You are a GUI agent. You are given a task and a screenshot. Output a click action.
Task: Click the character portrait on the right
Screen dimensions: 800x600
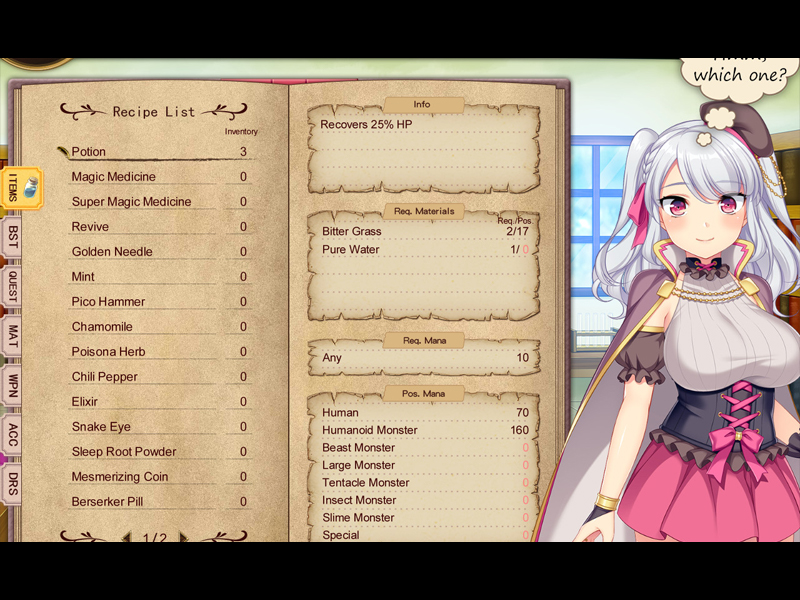click(x=700, y=300)
